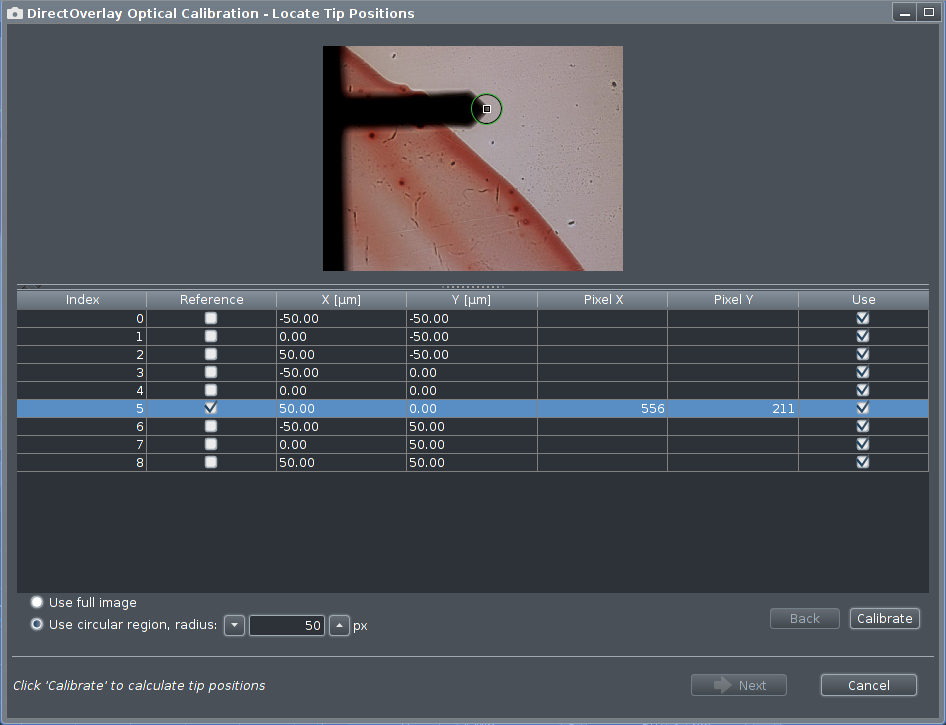Toggle Use checkbox for index 2
Screen dimensions: 946x725
tap(863, 354)
